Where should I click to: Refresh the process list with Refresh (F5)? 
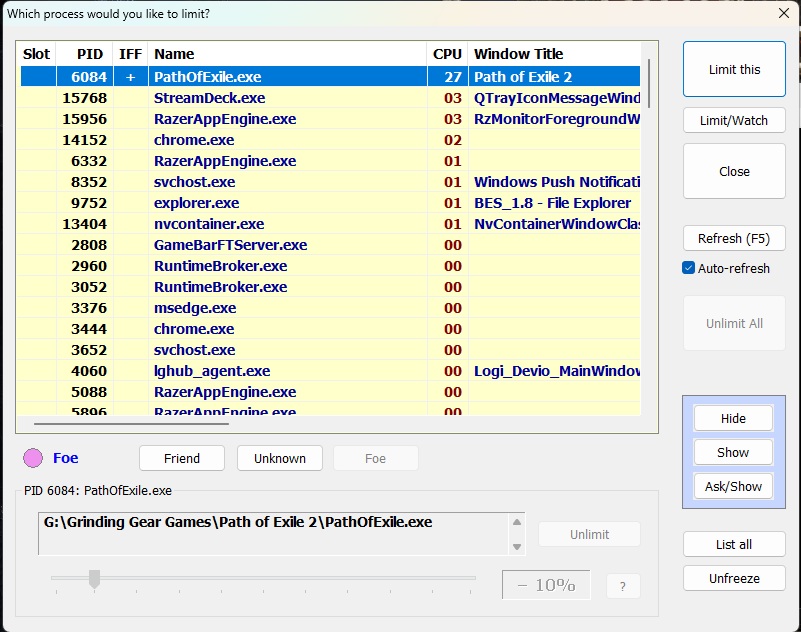[734, 238]
